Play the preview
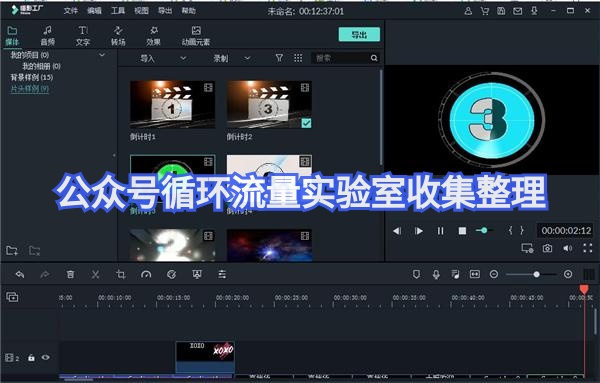The height and width of the screenshot is (383, 600). (419, 231)
